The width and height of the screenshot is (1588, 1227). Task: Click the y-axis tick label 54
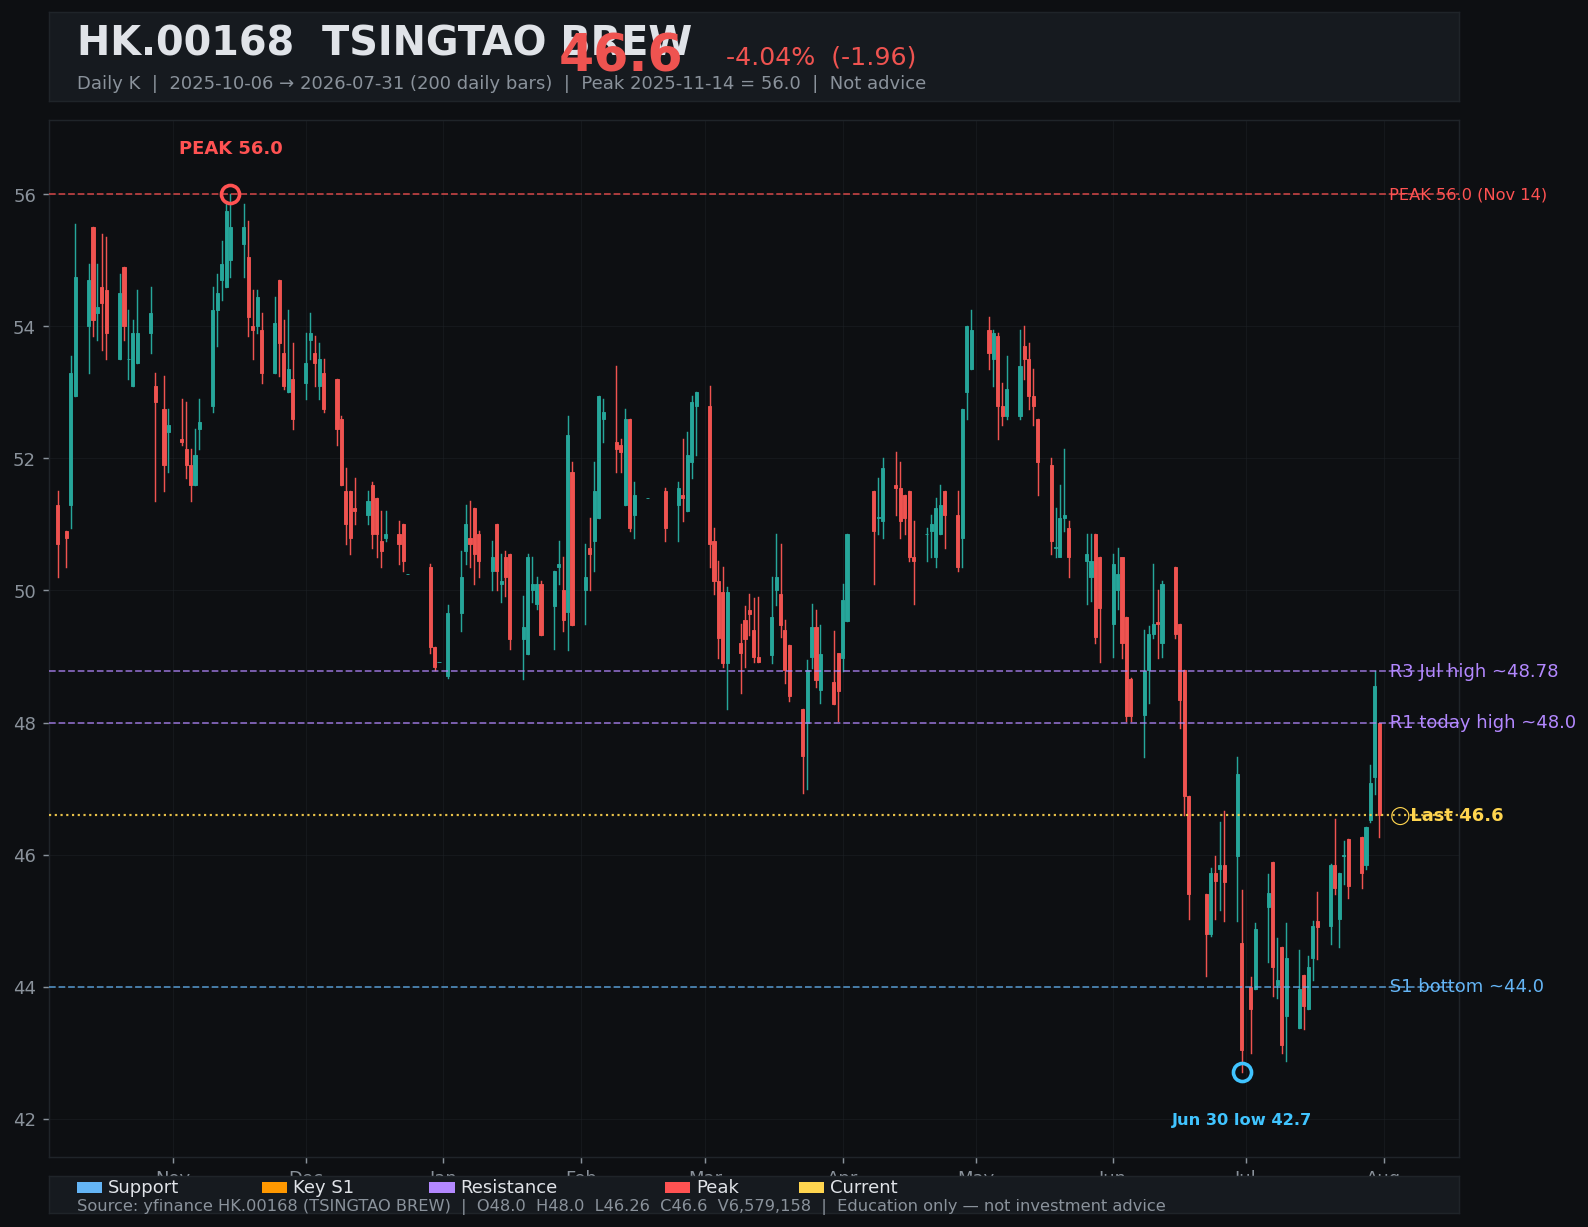25,328
